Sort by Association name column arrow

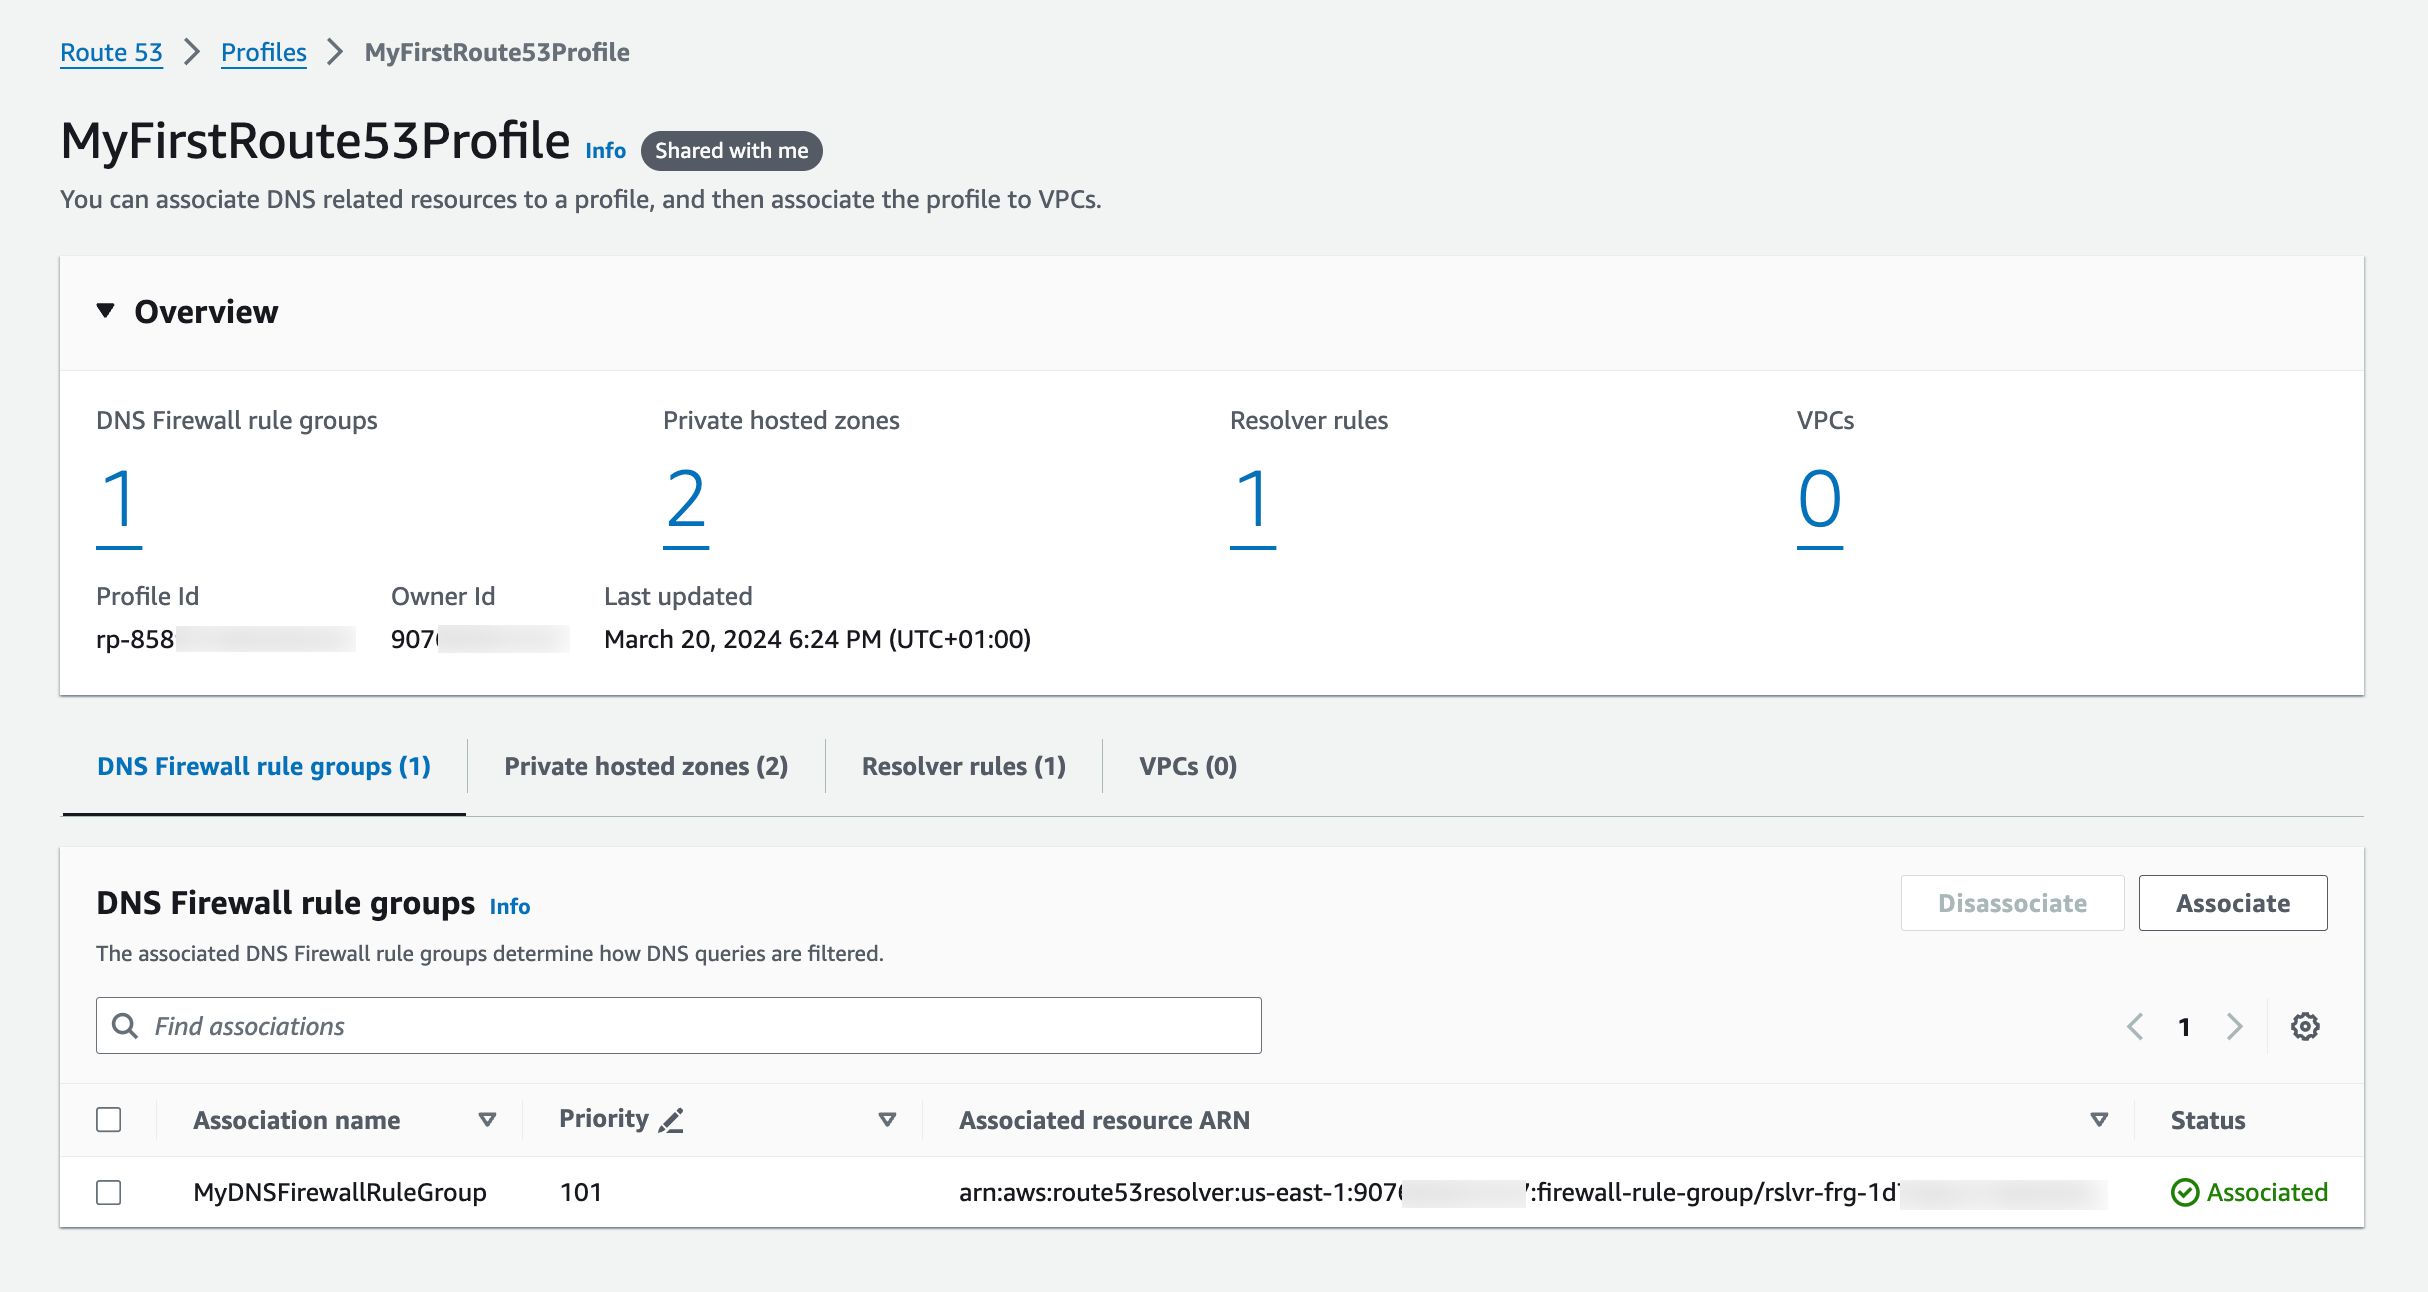(x=487, y=1120)
